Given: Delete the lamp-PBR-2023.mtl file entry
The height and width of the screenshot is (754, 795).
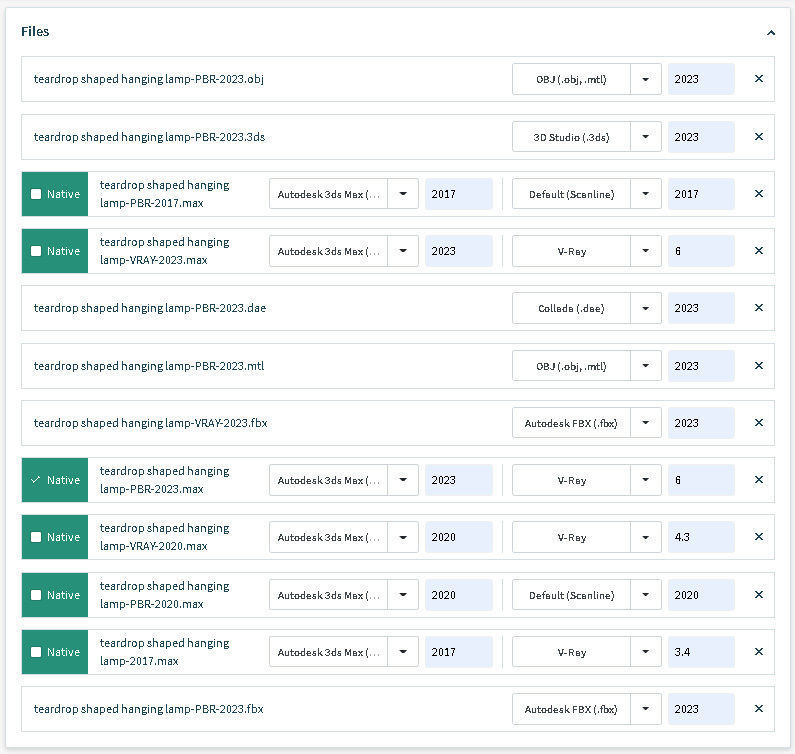Looking at the screenshot, I should (758, 366).
